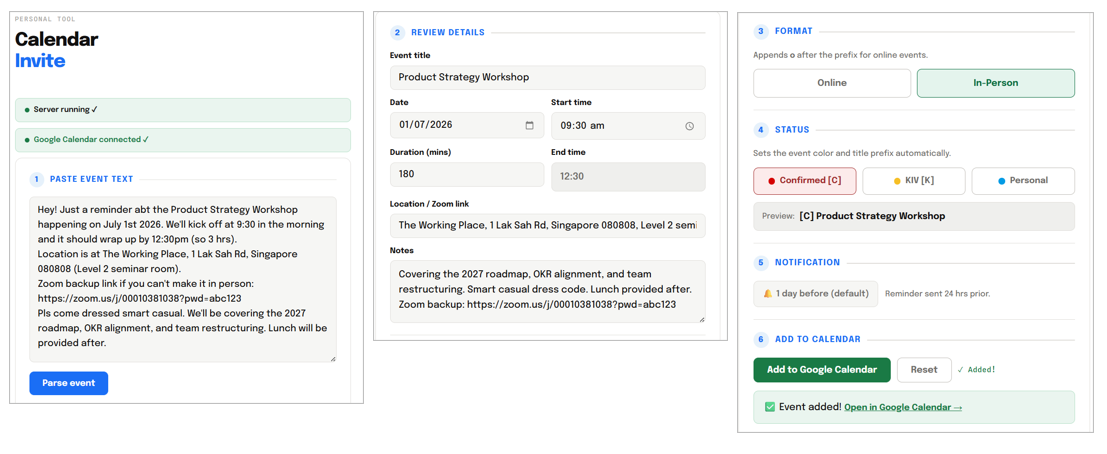The image size is (1107, 454).
Task: Click the Server running status banner
Action: pos(183,110)
